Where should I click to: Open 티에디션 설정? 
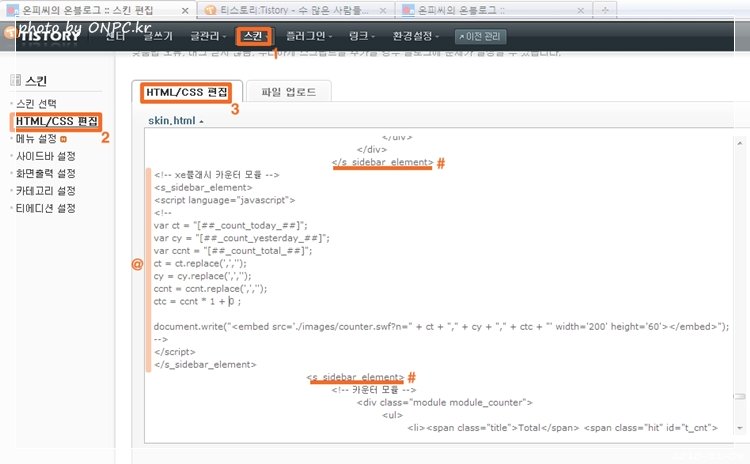(45, 208)
